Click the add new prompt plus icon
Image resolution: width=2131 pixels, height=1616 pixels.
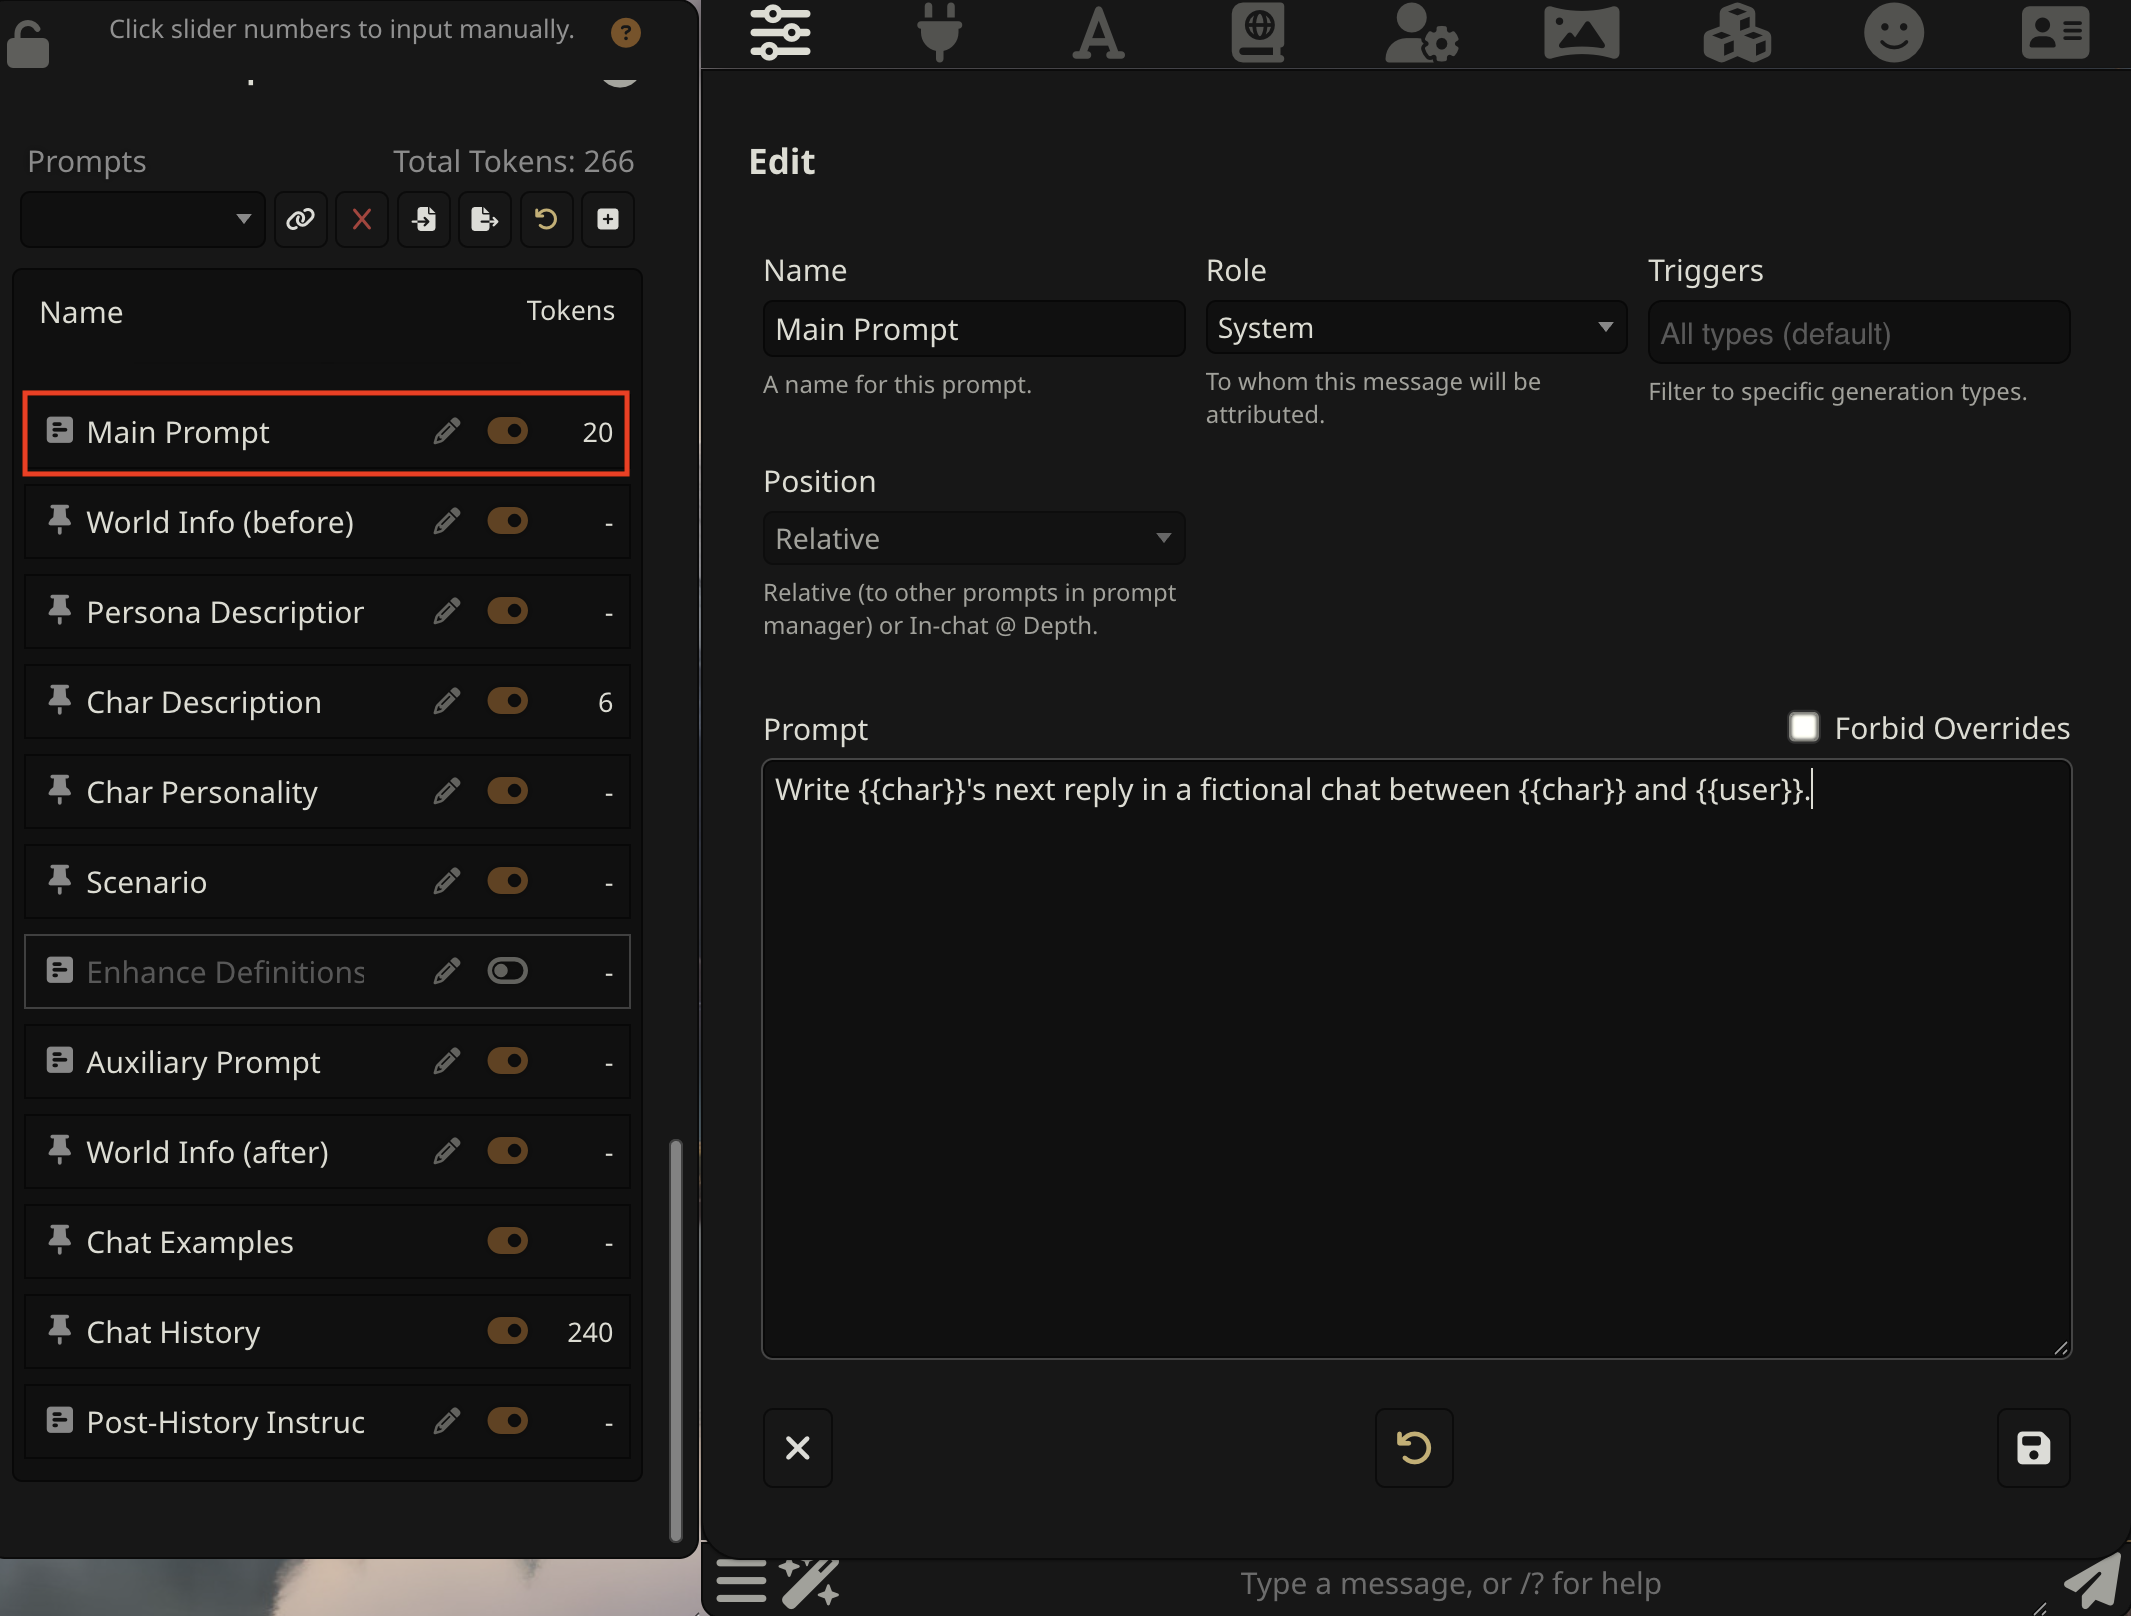(608, 219)
